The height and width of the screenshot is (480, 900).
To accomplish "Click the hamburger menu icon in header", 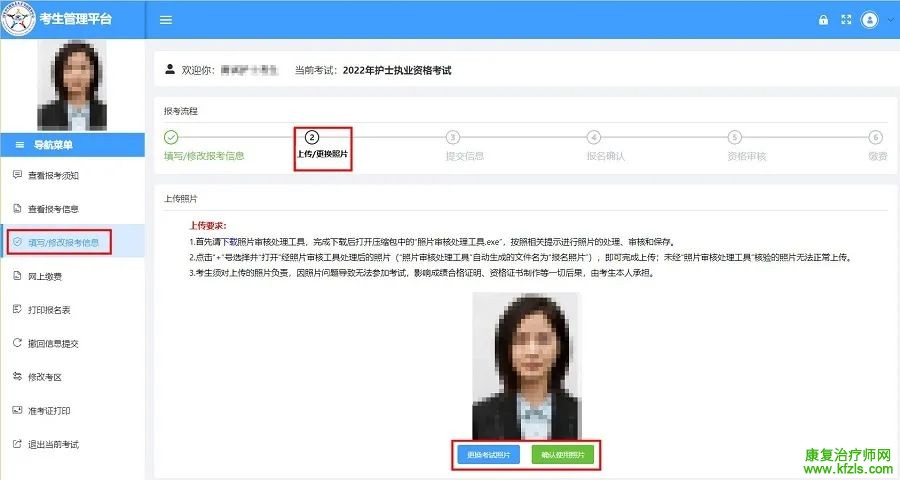I will click(x=166, y=20).
